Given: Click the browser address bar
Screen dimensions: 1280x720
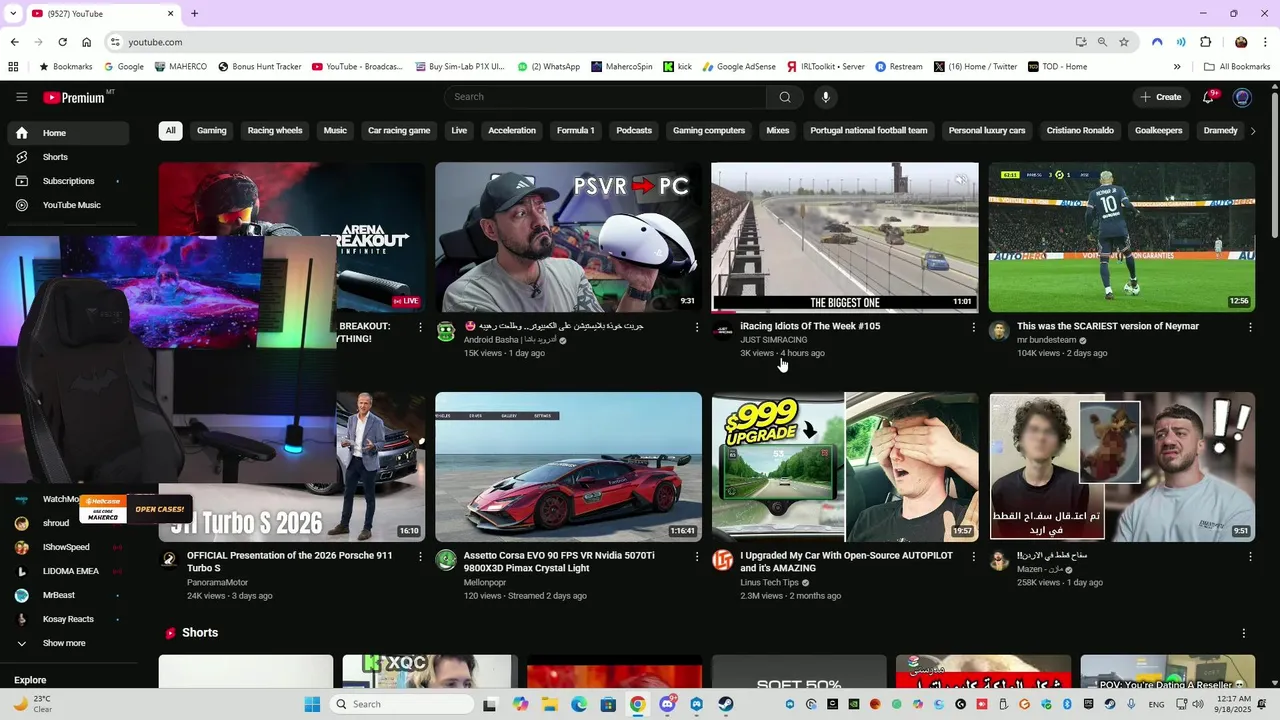Looking at the screenshot, I should point(590,42).
